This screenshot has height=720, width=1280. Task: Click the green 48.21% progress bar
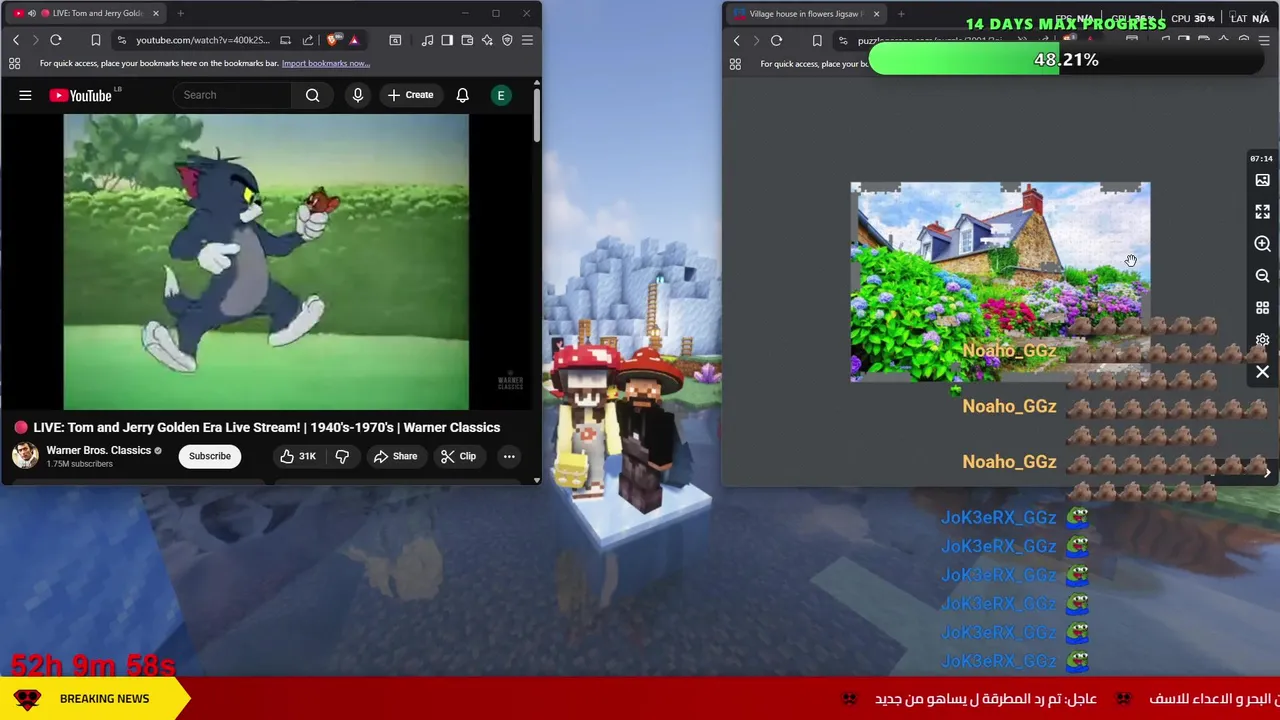point(1066,60)
